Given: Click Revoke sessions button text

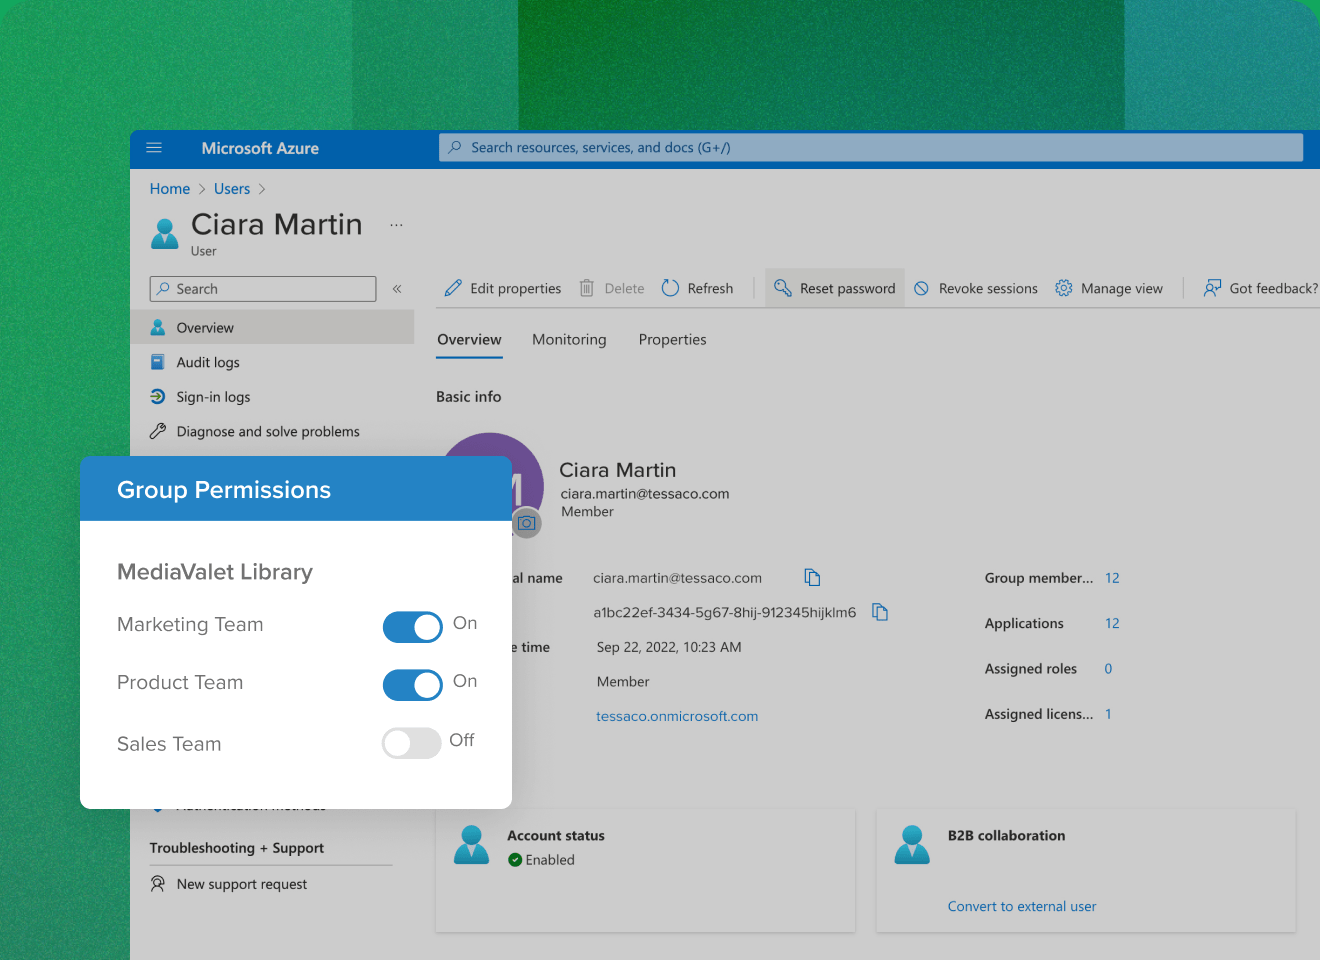Looking at the screenshot, I should pos(988,288).
